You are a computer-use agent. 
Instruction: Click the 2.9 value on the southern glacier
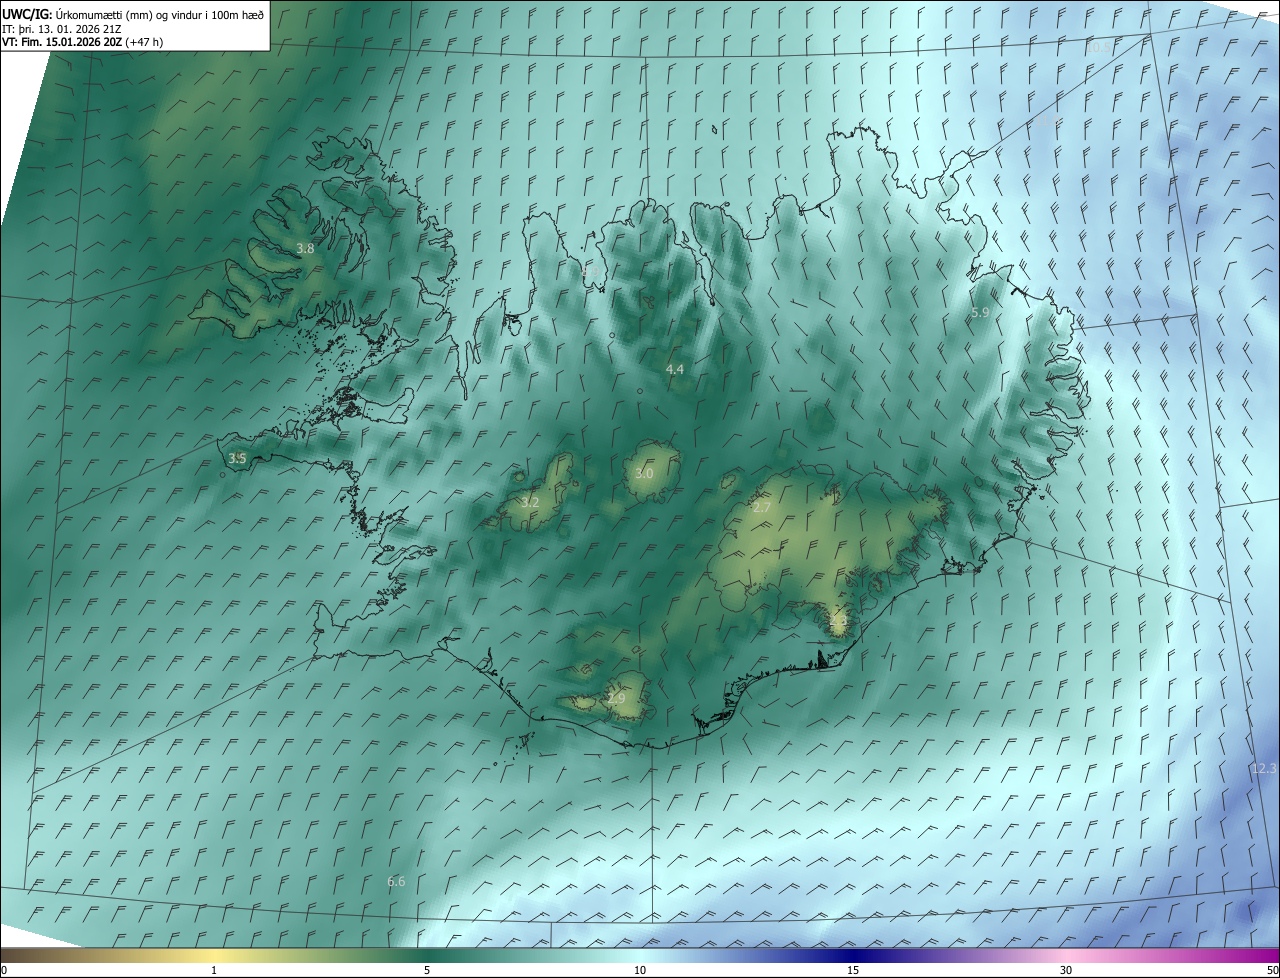pos(616,698)
